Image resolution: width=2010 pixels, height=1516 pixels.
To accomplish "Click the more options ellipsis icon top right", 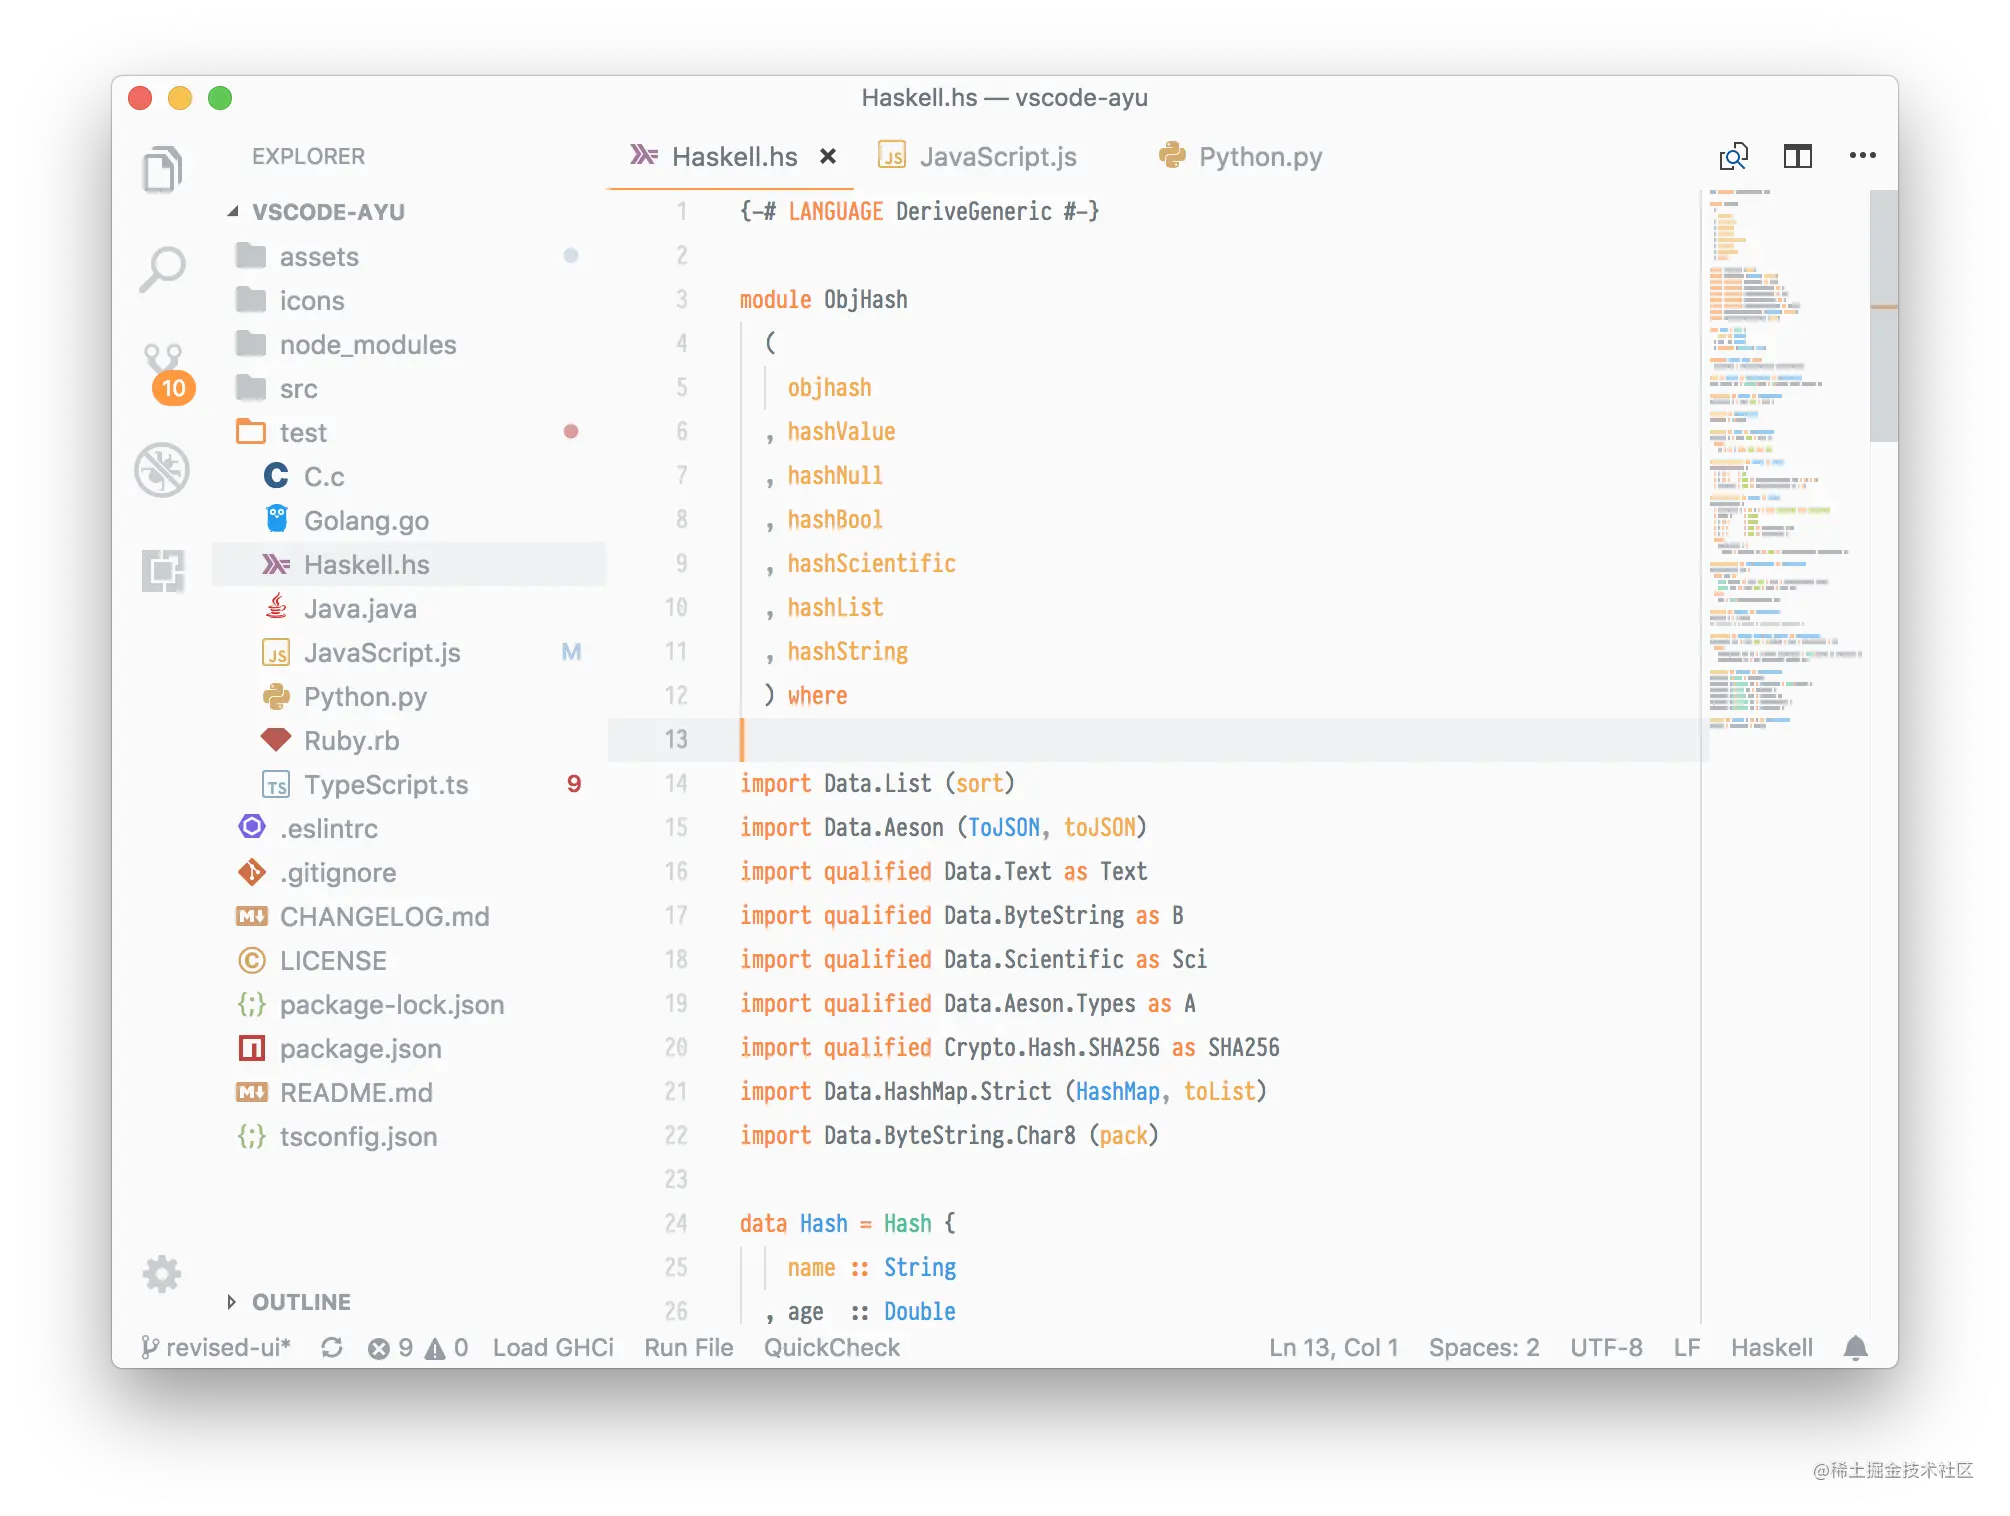I will click(x=1863, y=154).
